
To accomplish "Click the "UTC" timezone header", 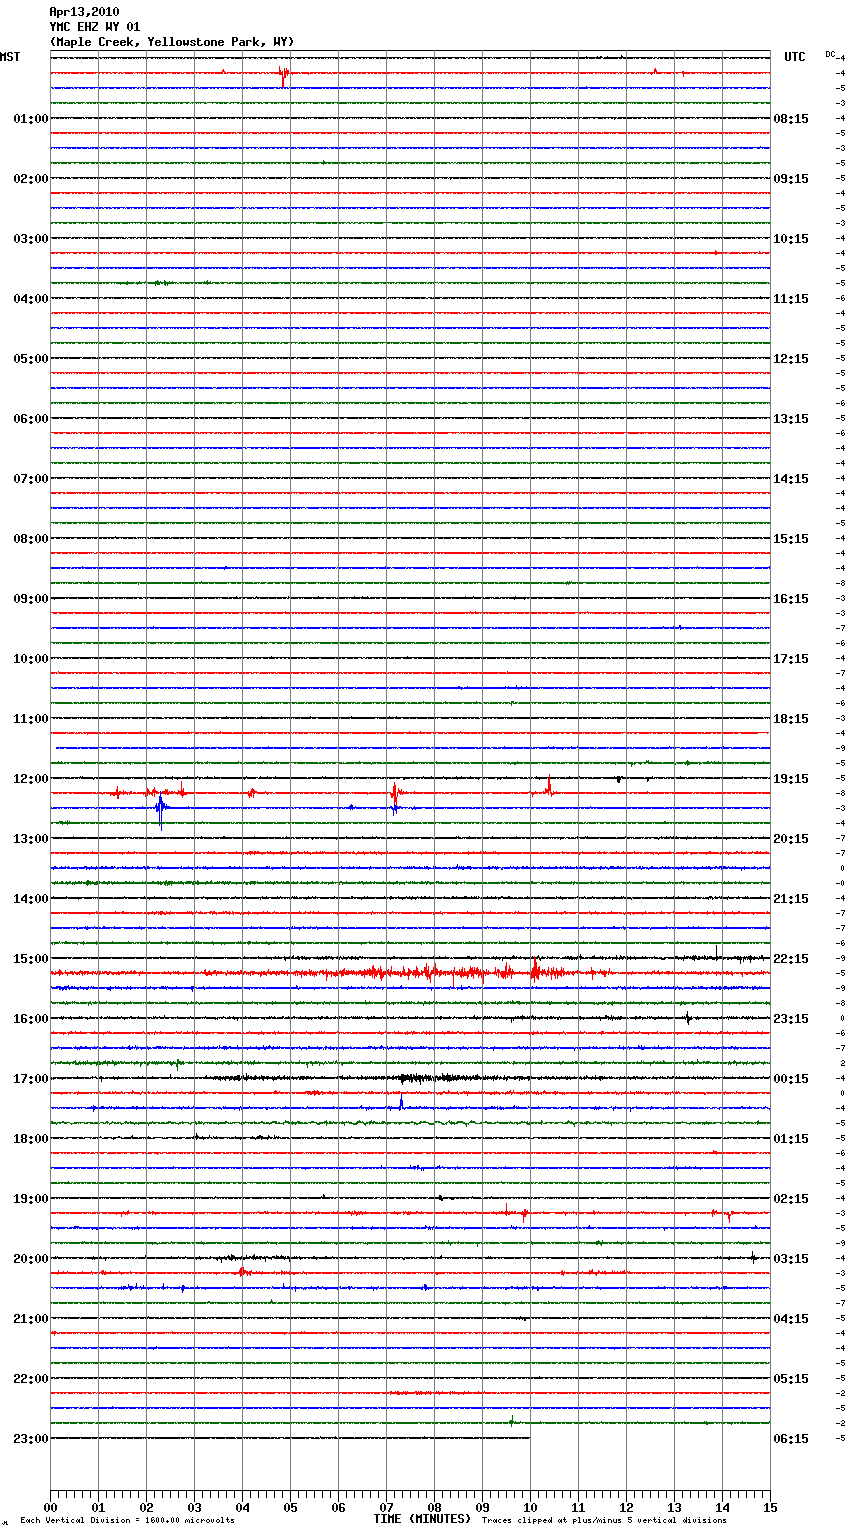I will pos(795,57).
